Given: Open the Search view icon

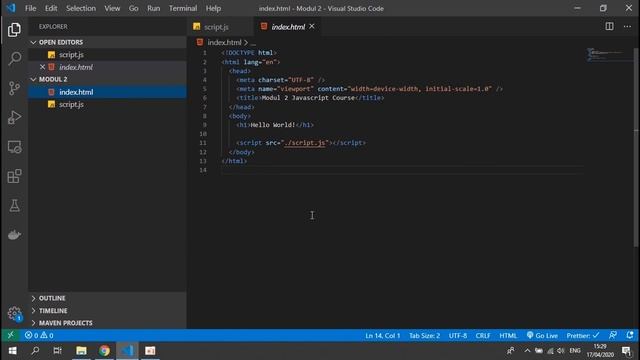Looking at the screenshot, I should pos(14,58).
